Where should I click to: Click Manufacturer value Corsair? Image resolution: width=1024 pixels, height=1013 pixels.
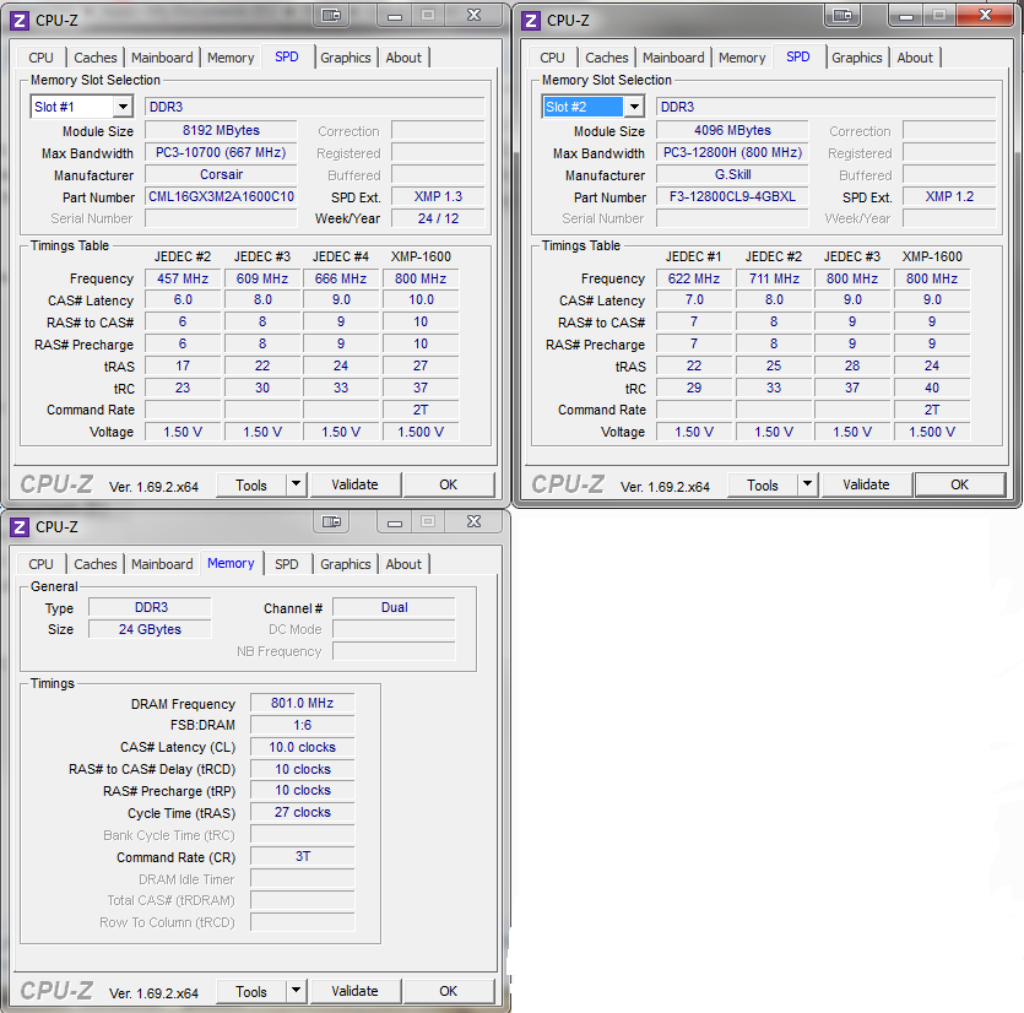coord(221,174)
